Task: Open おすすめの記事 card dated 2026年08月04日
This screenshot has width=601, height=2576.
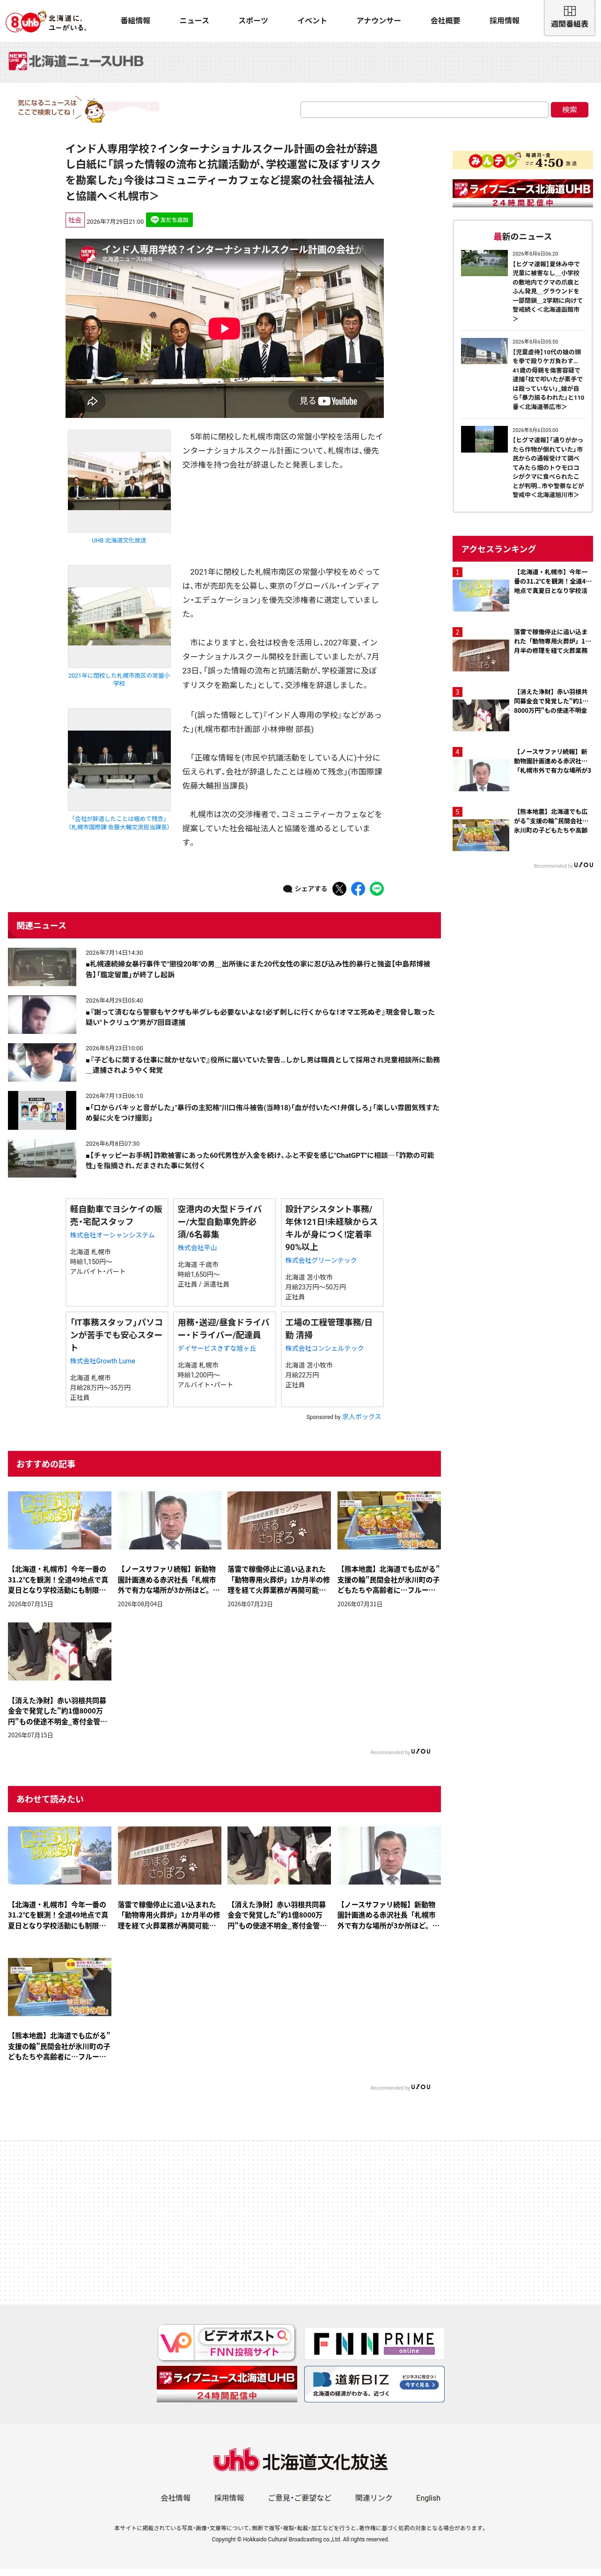Action: tap(169, 1549)
